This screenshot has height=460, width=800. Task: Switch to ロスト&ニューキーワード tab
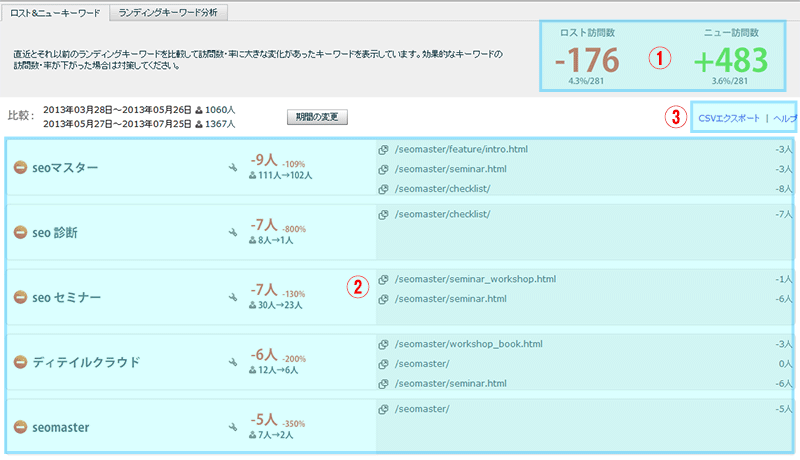click(x=55, y=13)
